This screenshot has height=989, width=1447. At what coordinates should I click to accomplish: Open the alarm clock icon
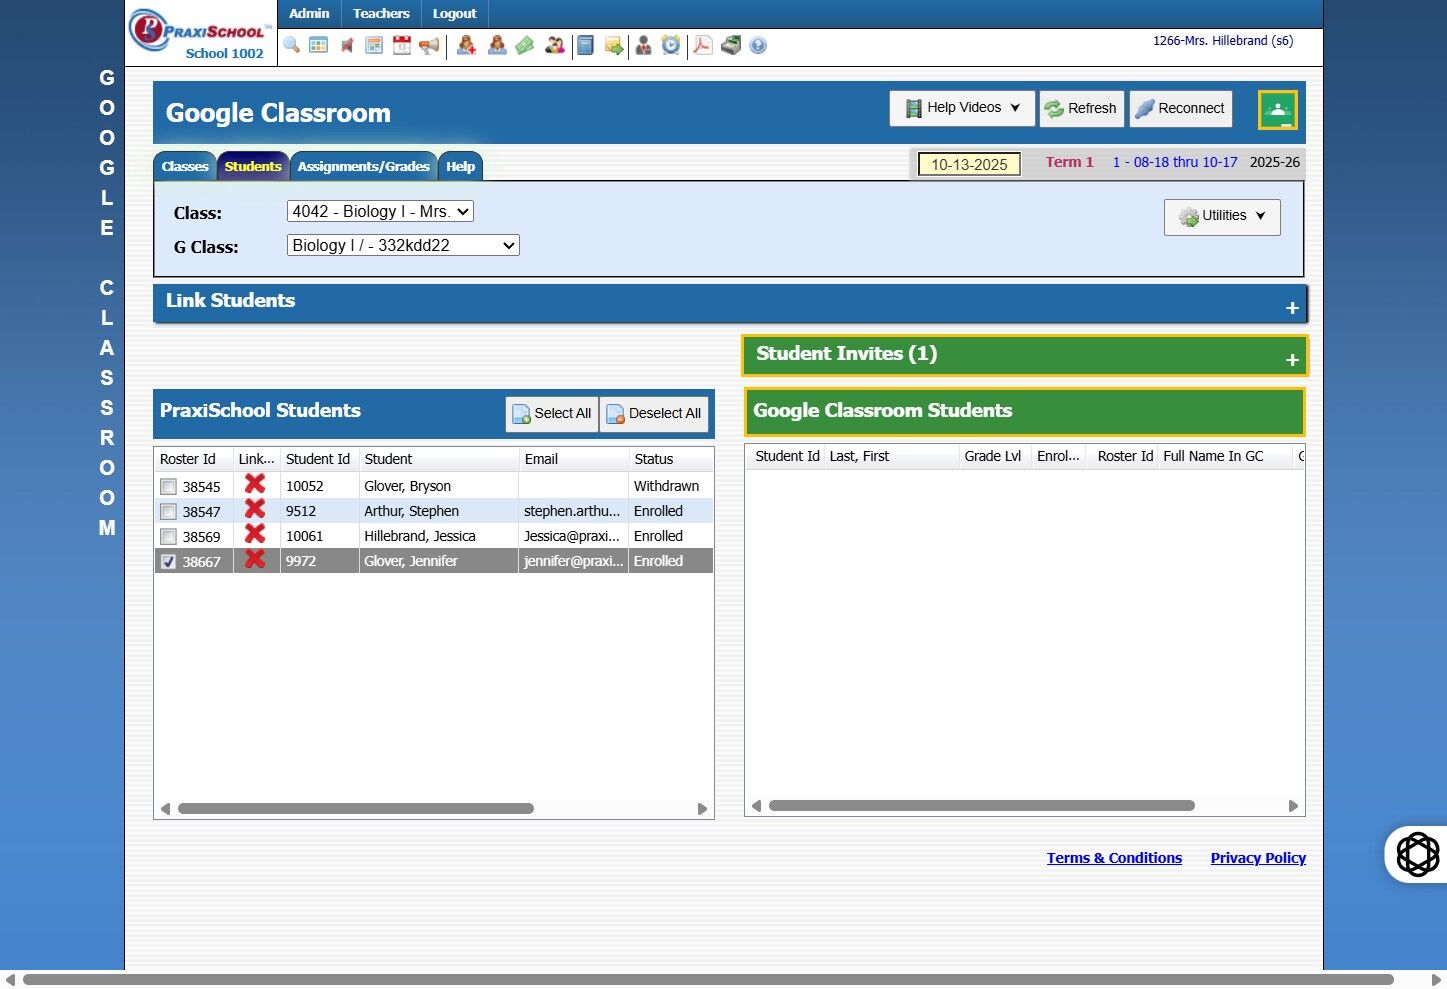tap(671, 45)
